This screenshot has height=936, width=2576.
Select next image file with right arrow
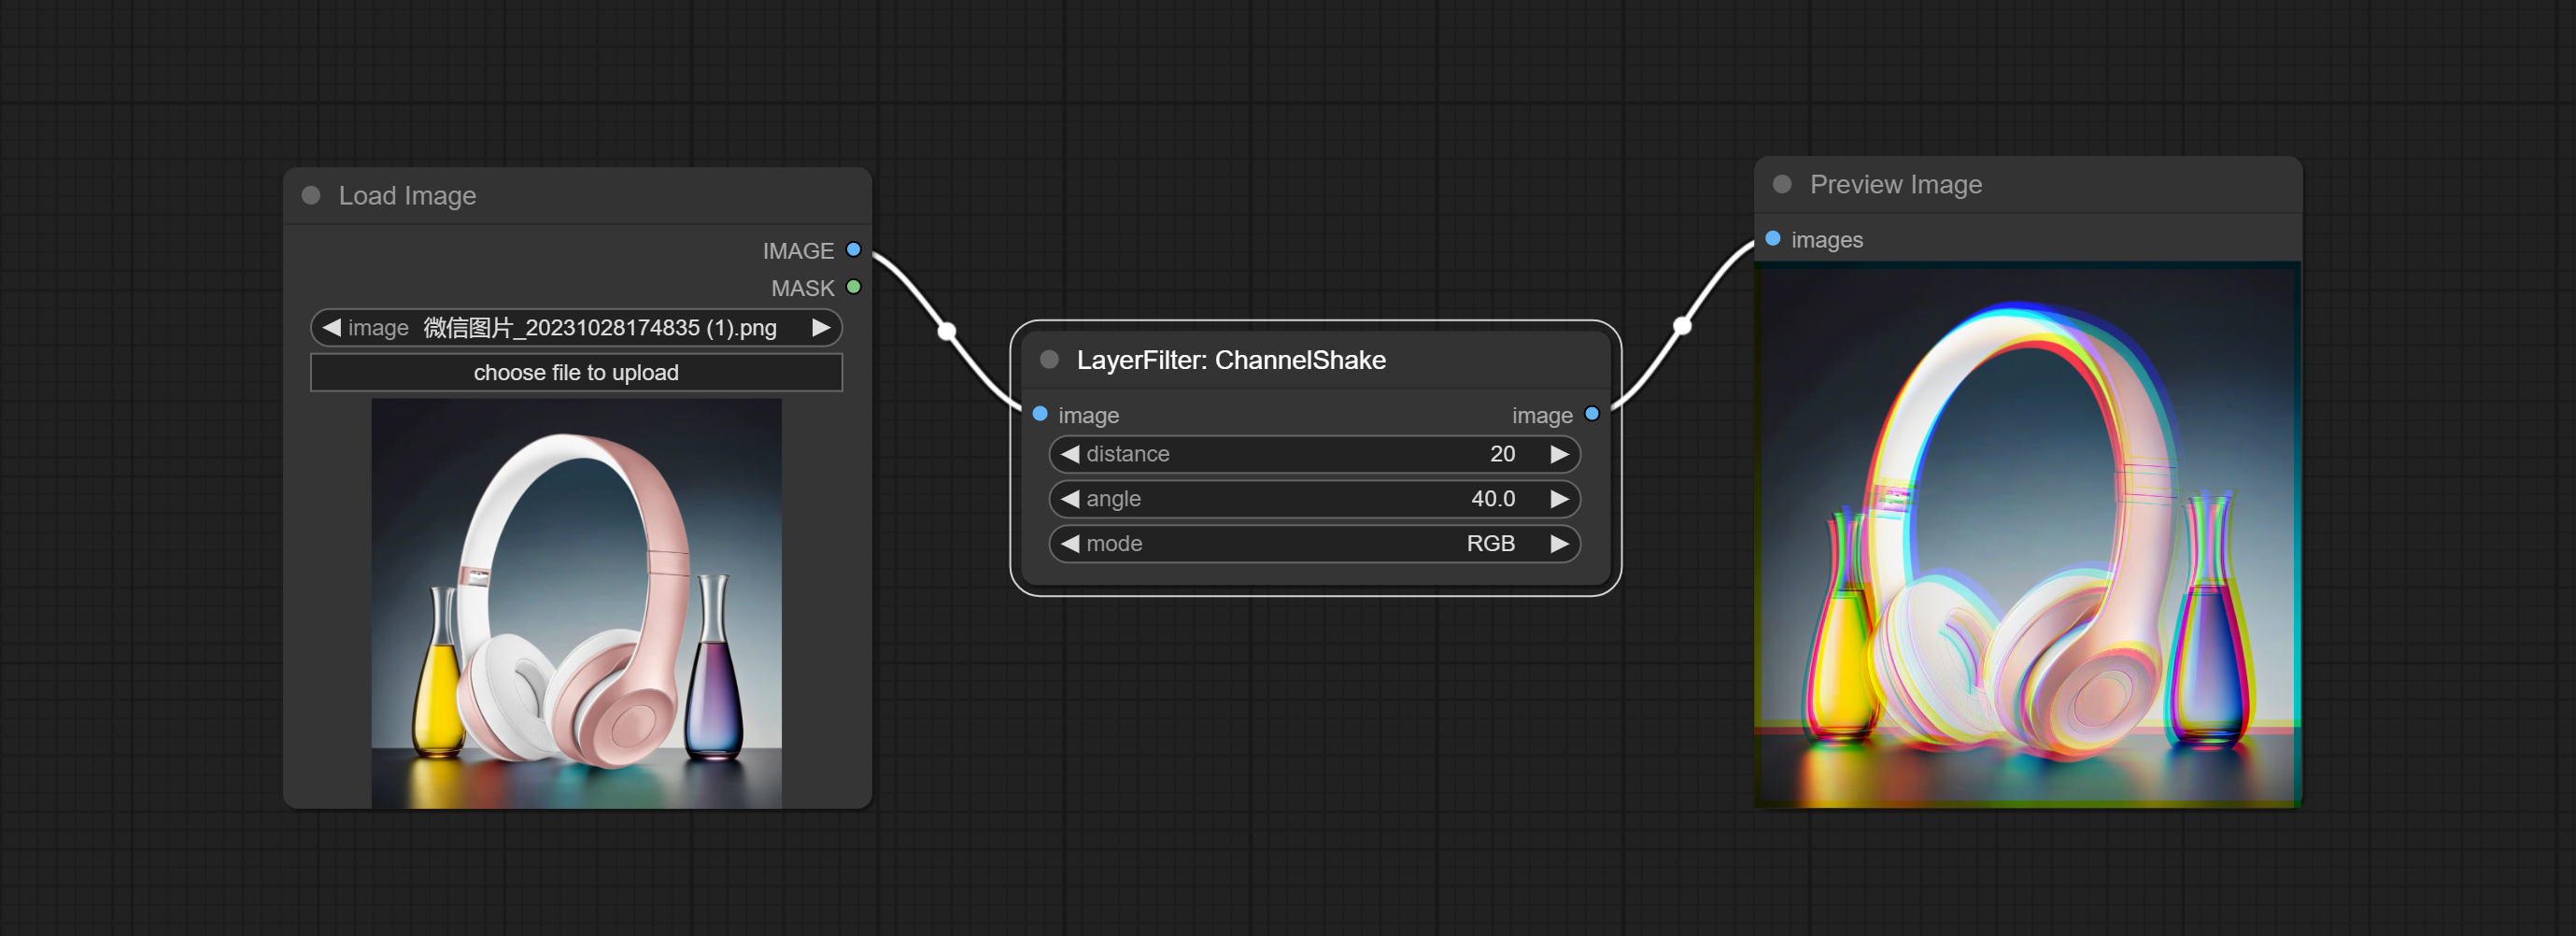point(821,328)
